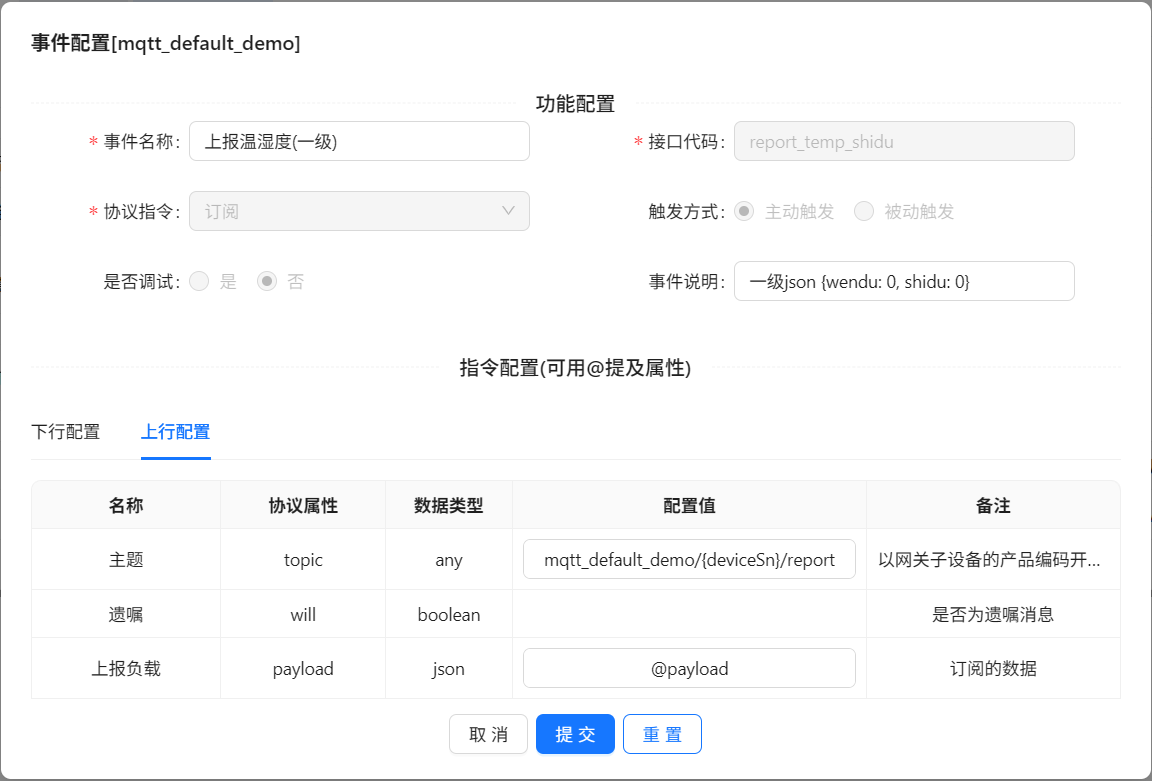Select the 主动触发 radio option
The image size is (1152, 781).
click(744, 212)
